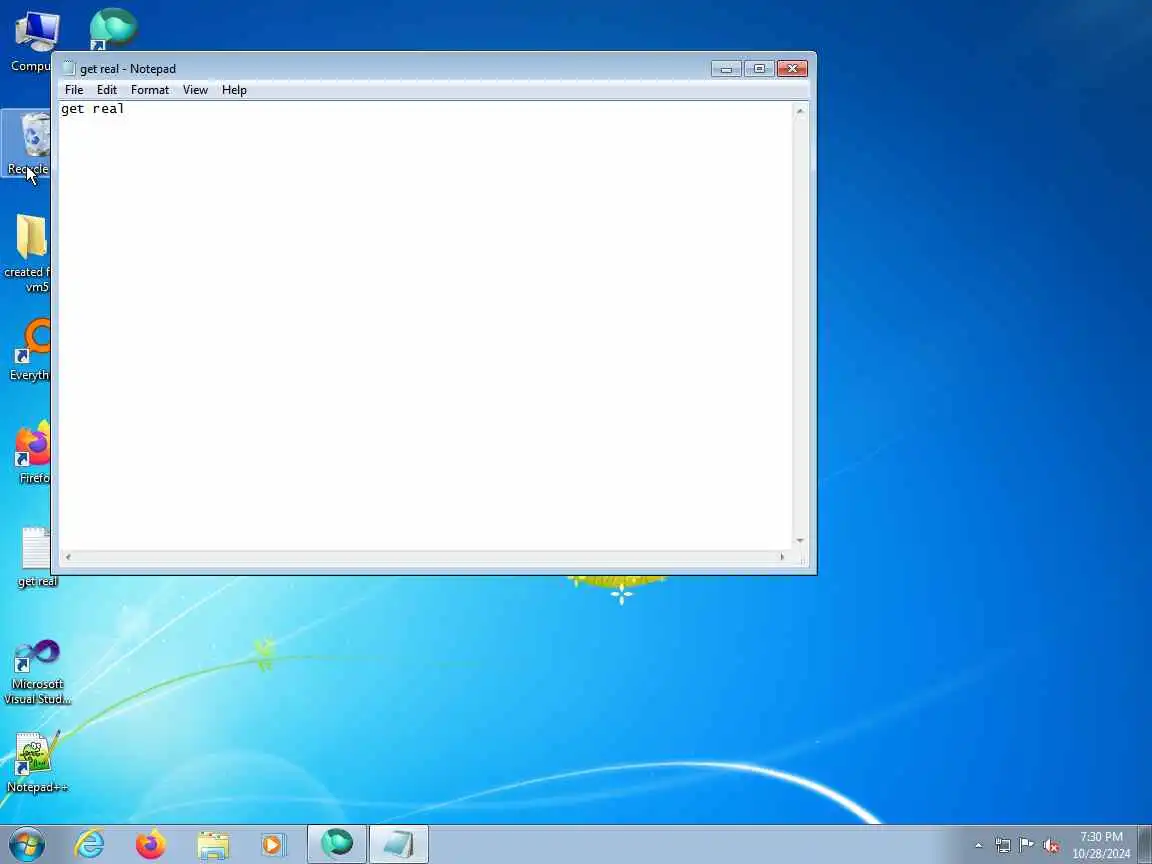This screenshot has width=1152, height=864.
Task: Show hidden system tray icons arrow
Action: coord(979,846)
